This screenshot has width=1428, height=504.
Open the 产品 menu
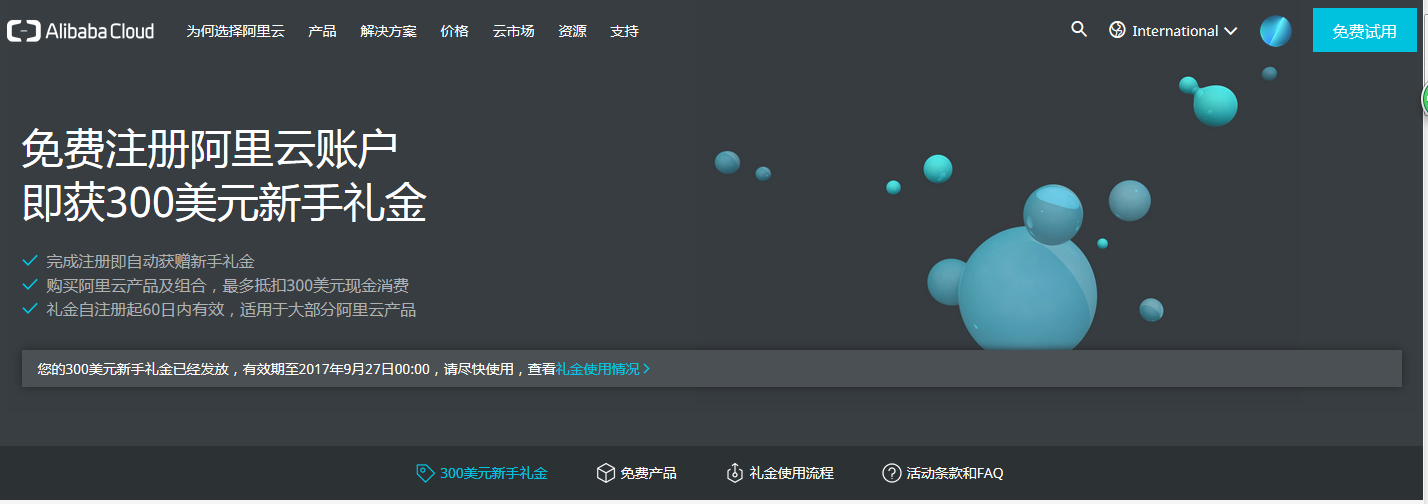(x=322, y=31)
